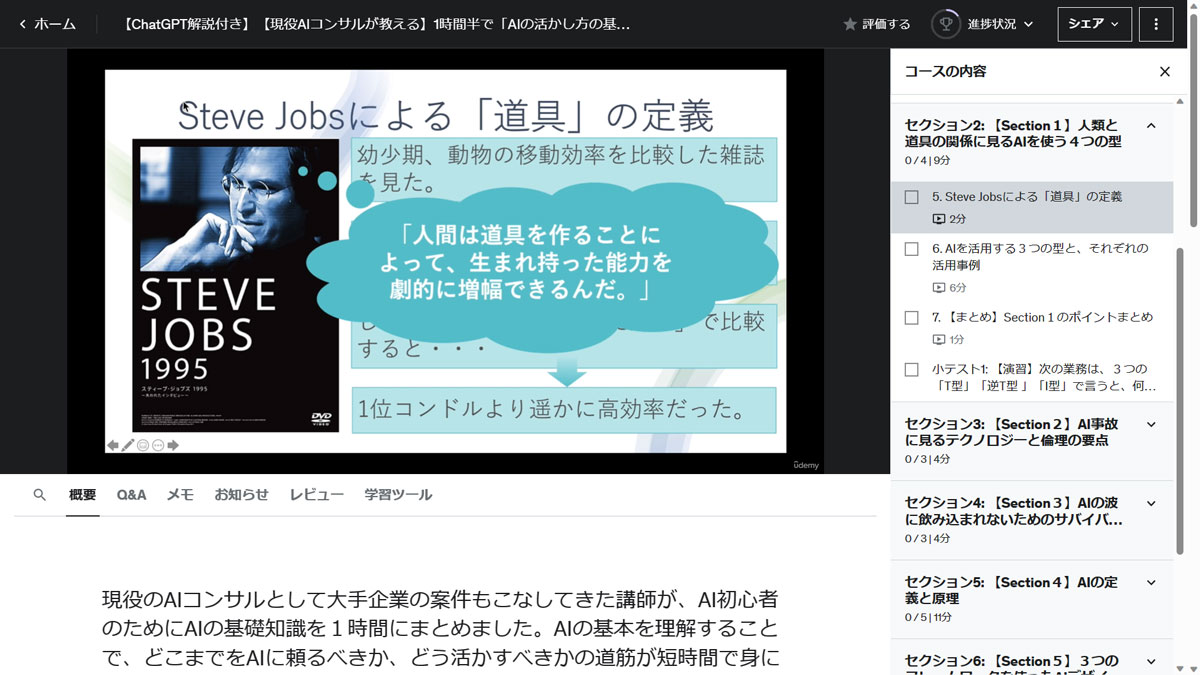This screenshot has height=675, width=1200.
Task: Mark lecture 5 Steve Jobs as complete
Action: [911, 196]
